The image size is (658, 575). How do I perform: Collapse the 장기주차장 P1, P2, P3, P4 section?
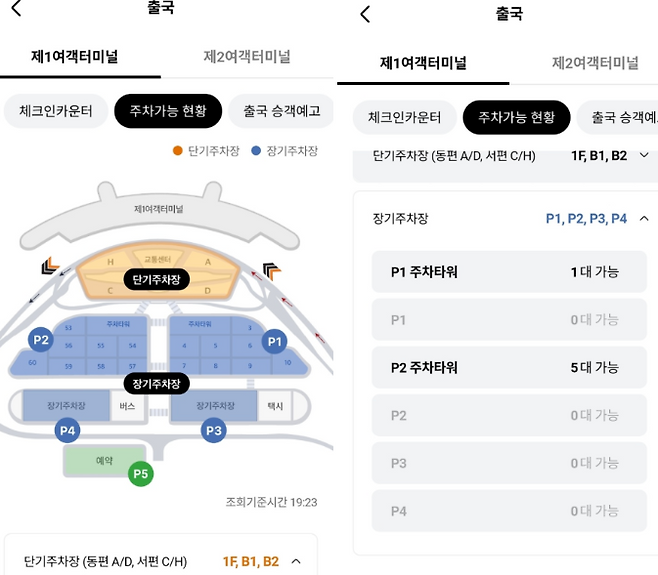click(x=644, y=218)
